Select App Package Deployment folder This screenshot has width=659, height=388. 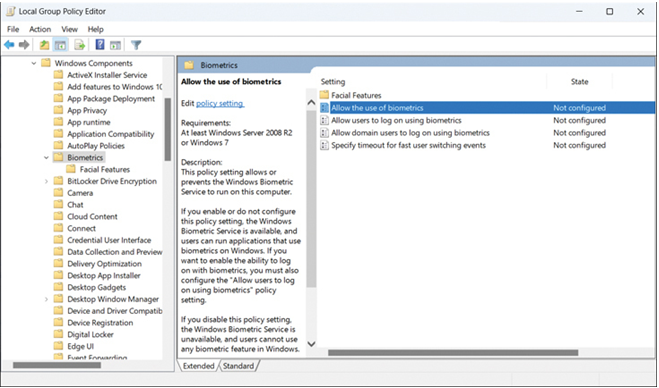(x=111, y=98)
